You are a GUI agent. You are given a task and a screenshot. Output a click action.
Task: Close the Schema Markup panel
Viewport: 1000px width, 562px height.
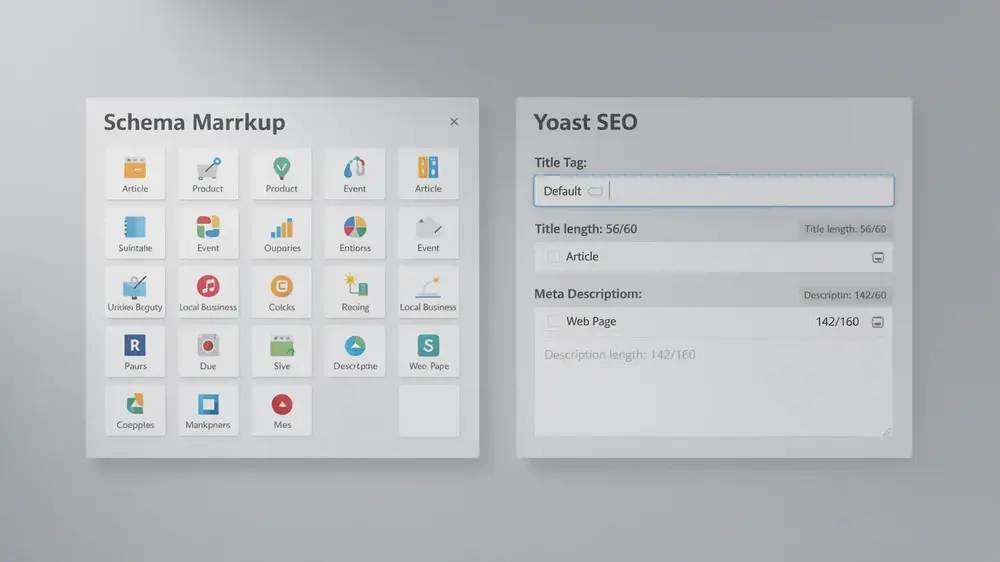pos(454,122)
